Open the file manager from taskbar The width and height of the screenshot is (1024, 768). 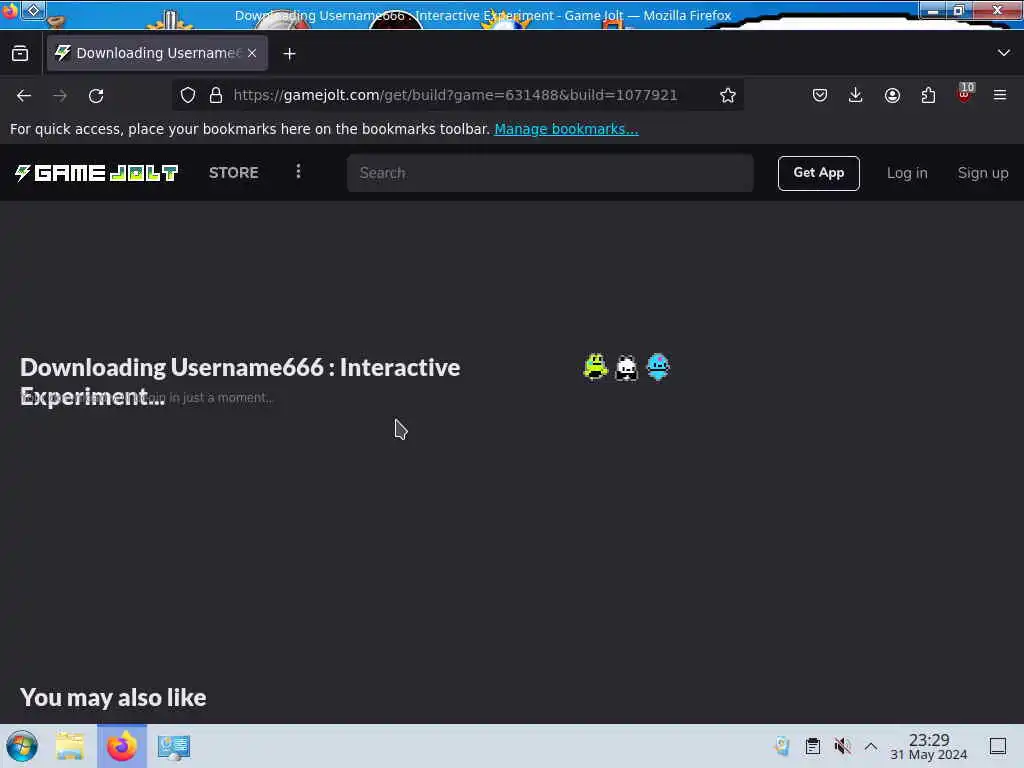(70, 746)
